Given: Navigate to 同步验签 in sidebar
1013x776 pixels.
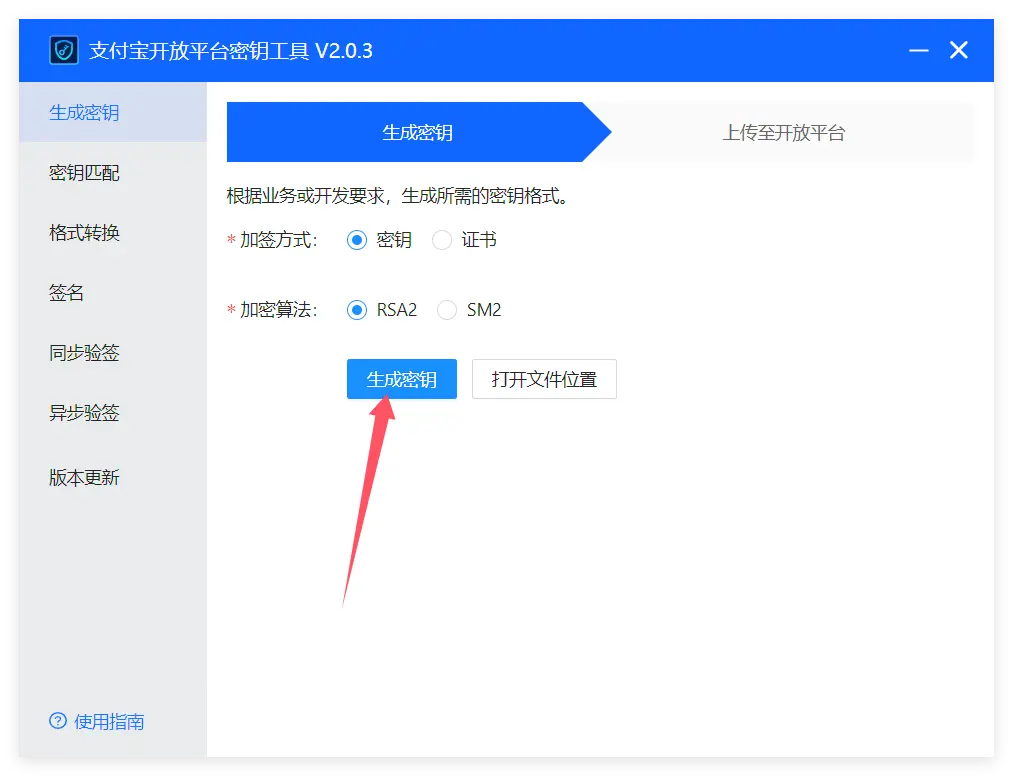Looking at the screenshot, I should (x=84, y=353).
